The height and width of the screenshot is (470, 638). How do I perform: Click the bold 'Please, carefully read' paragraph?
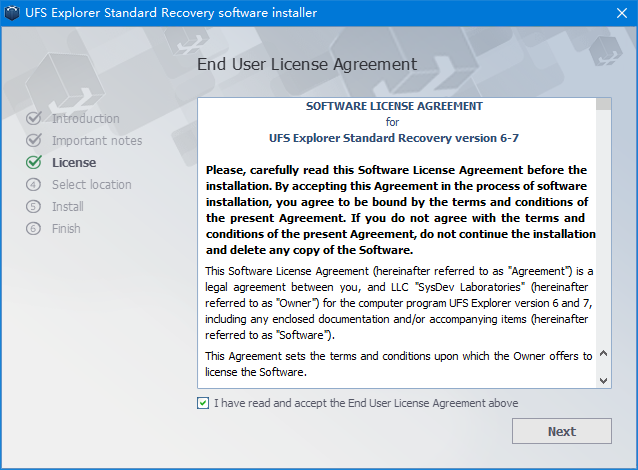[400, 210]
